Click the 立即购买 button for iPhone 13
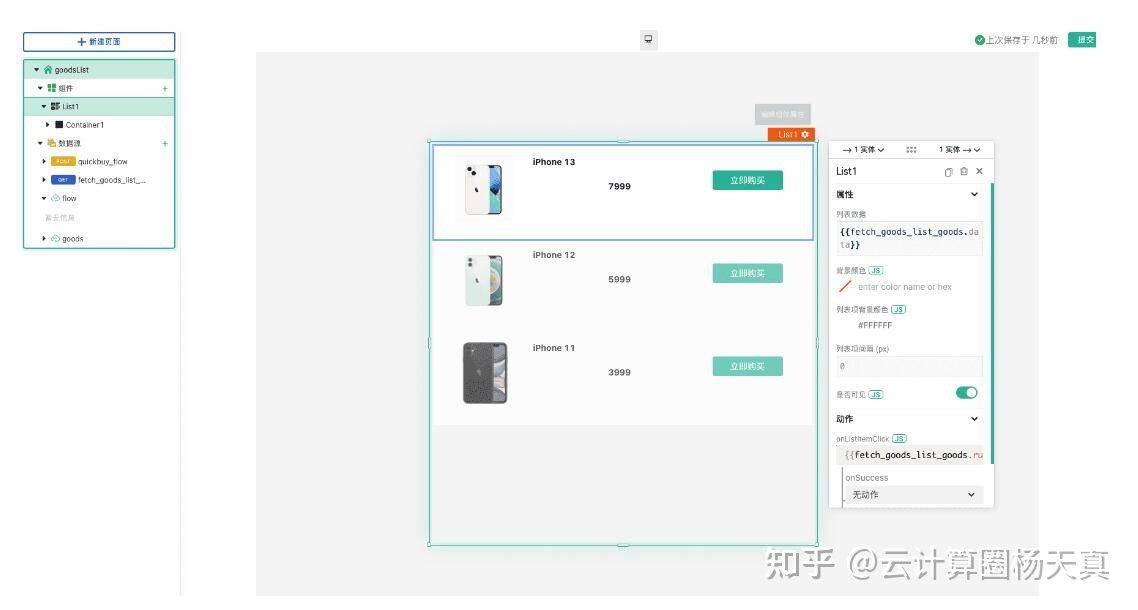Viewport: 1138px width, 610px height. pos(747,180)
